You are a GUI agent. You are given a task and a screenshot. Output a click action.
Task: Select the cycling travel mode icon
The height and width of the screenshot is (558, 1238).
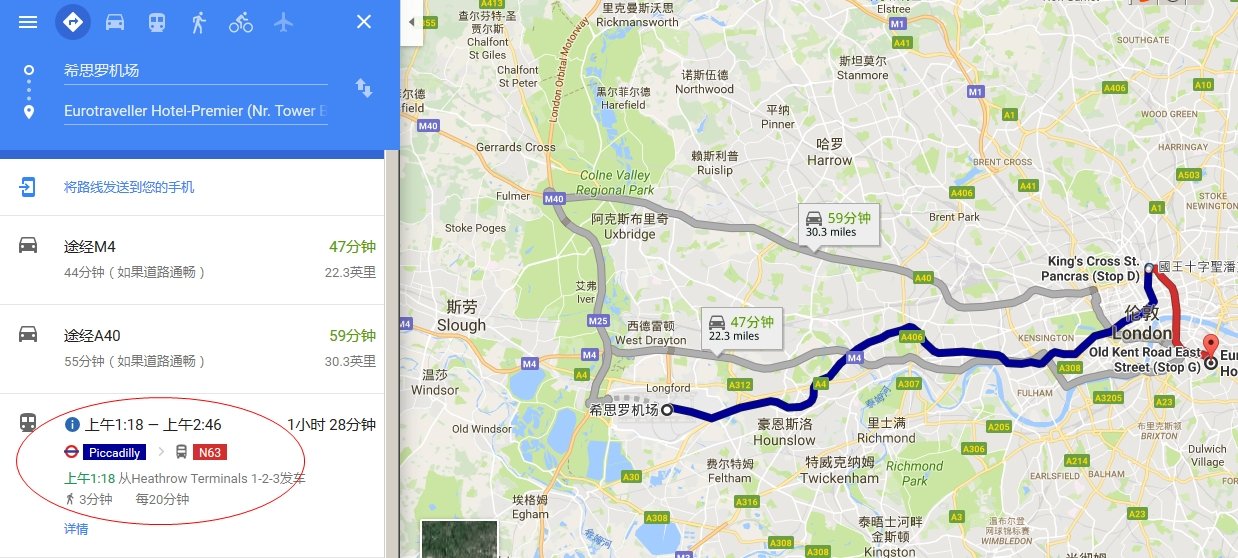[241, 22]
